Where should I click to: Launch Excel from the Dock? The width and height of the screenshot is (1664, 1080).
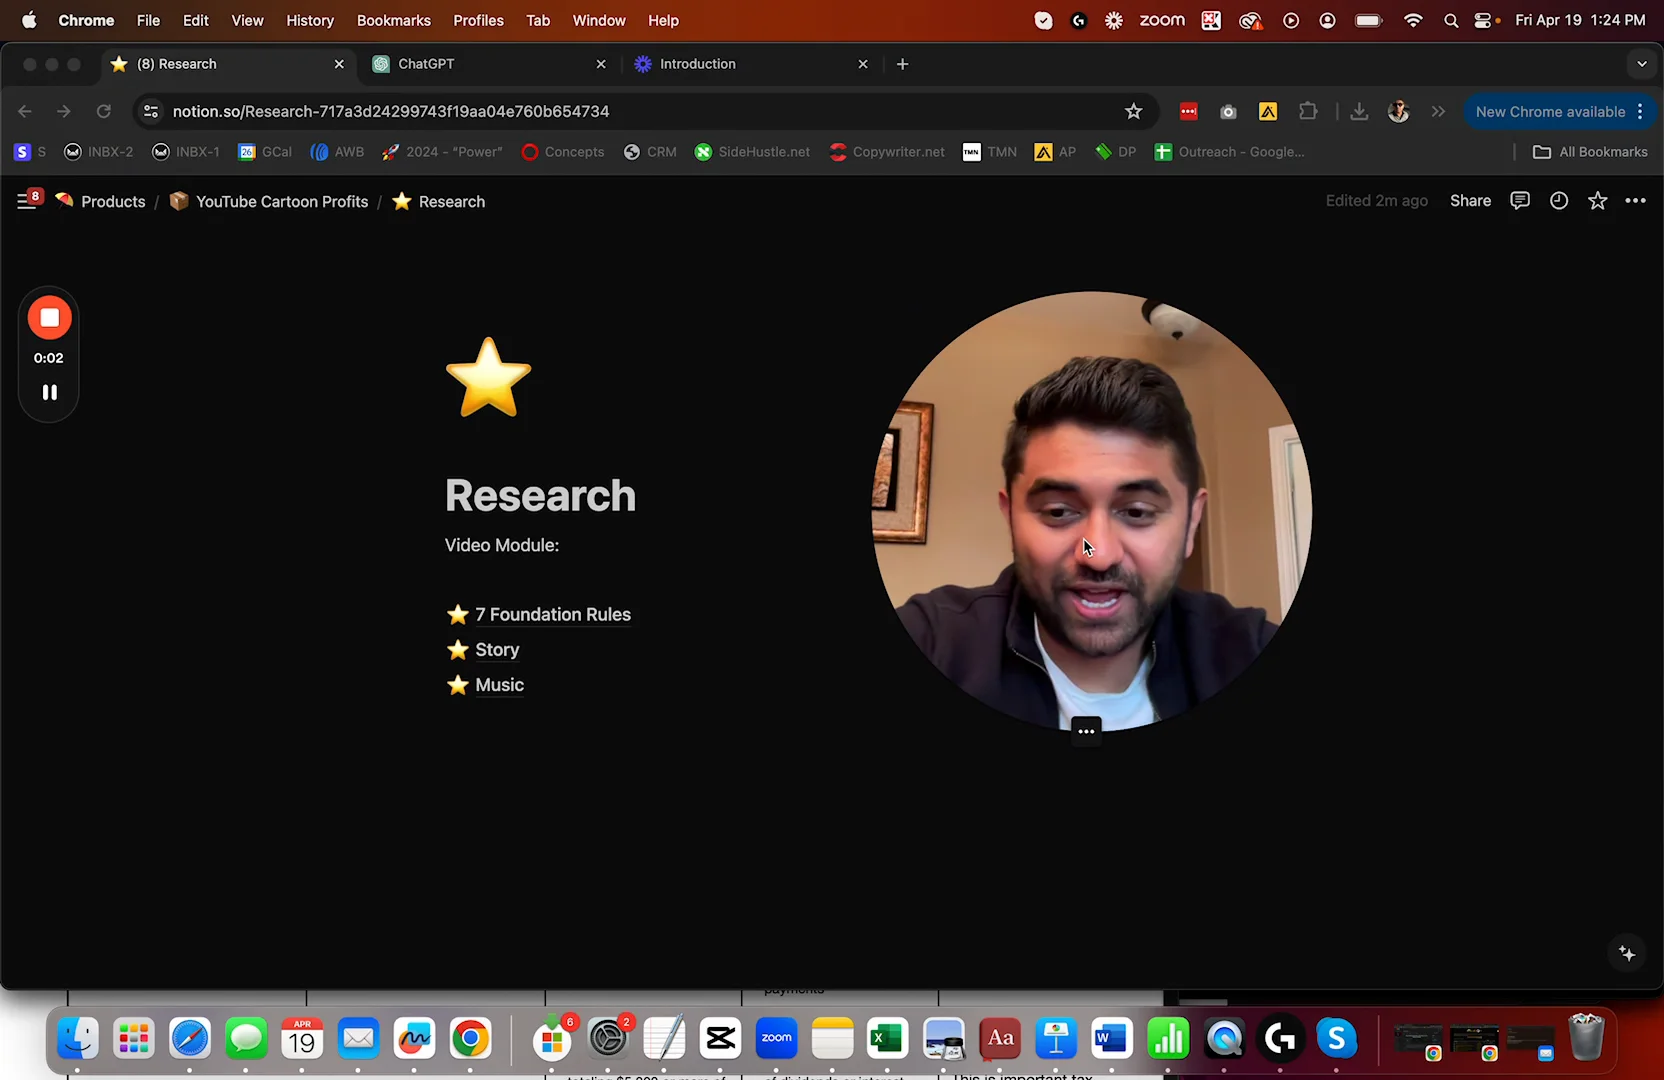pyautogui.click(x=887, y=1039)
